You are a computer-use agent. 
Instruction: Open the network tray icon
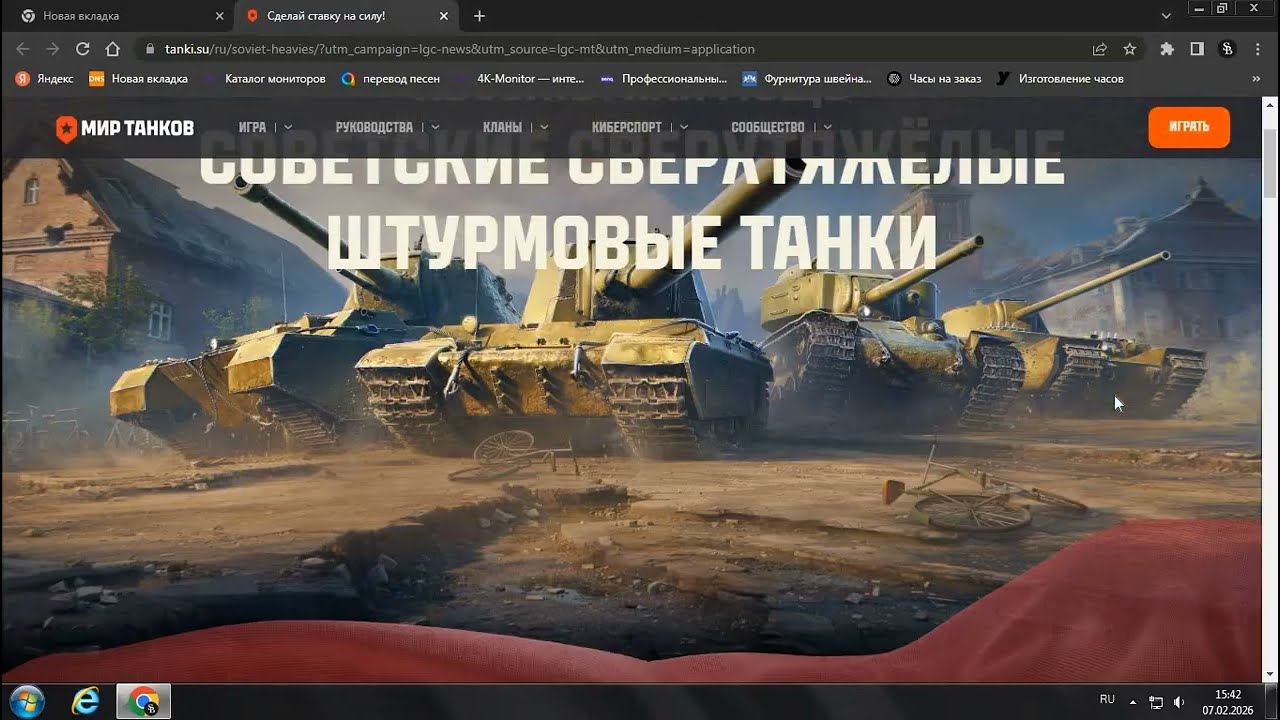1156,701
